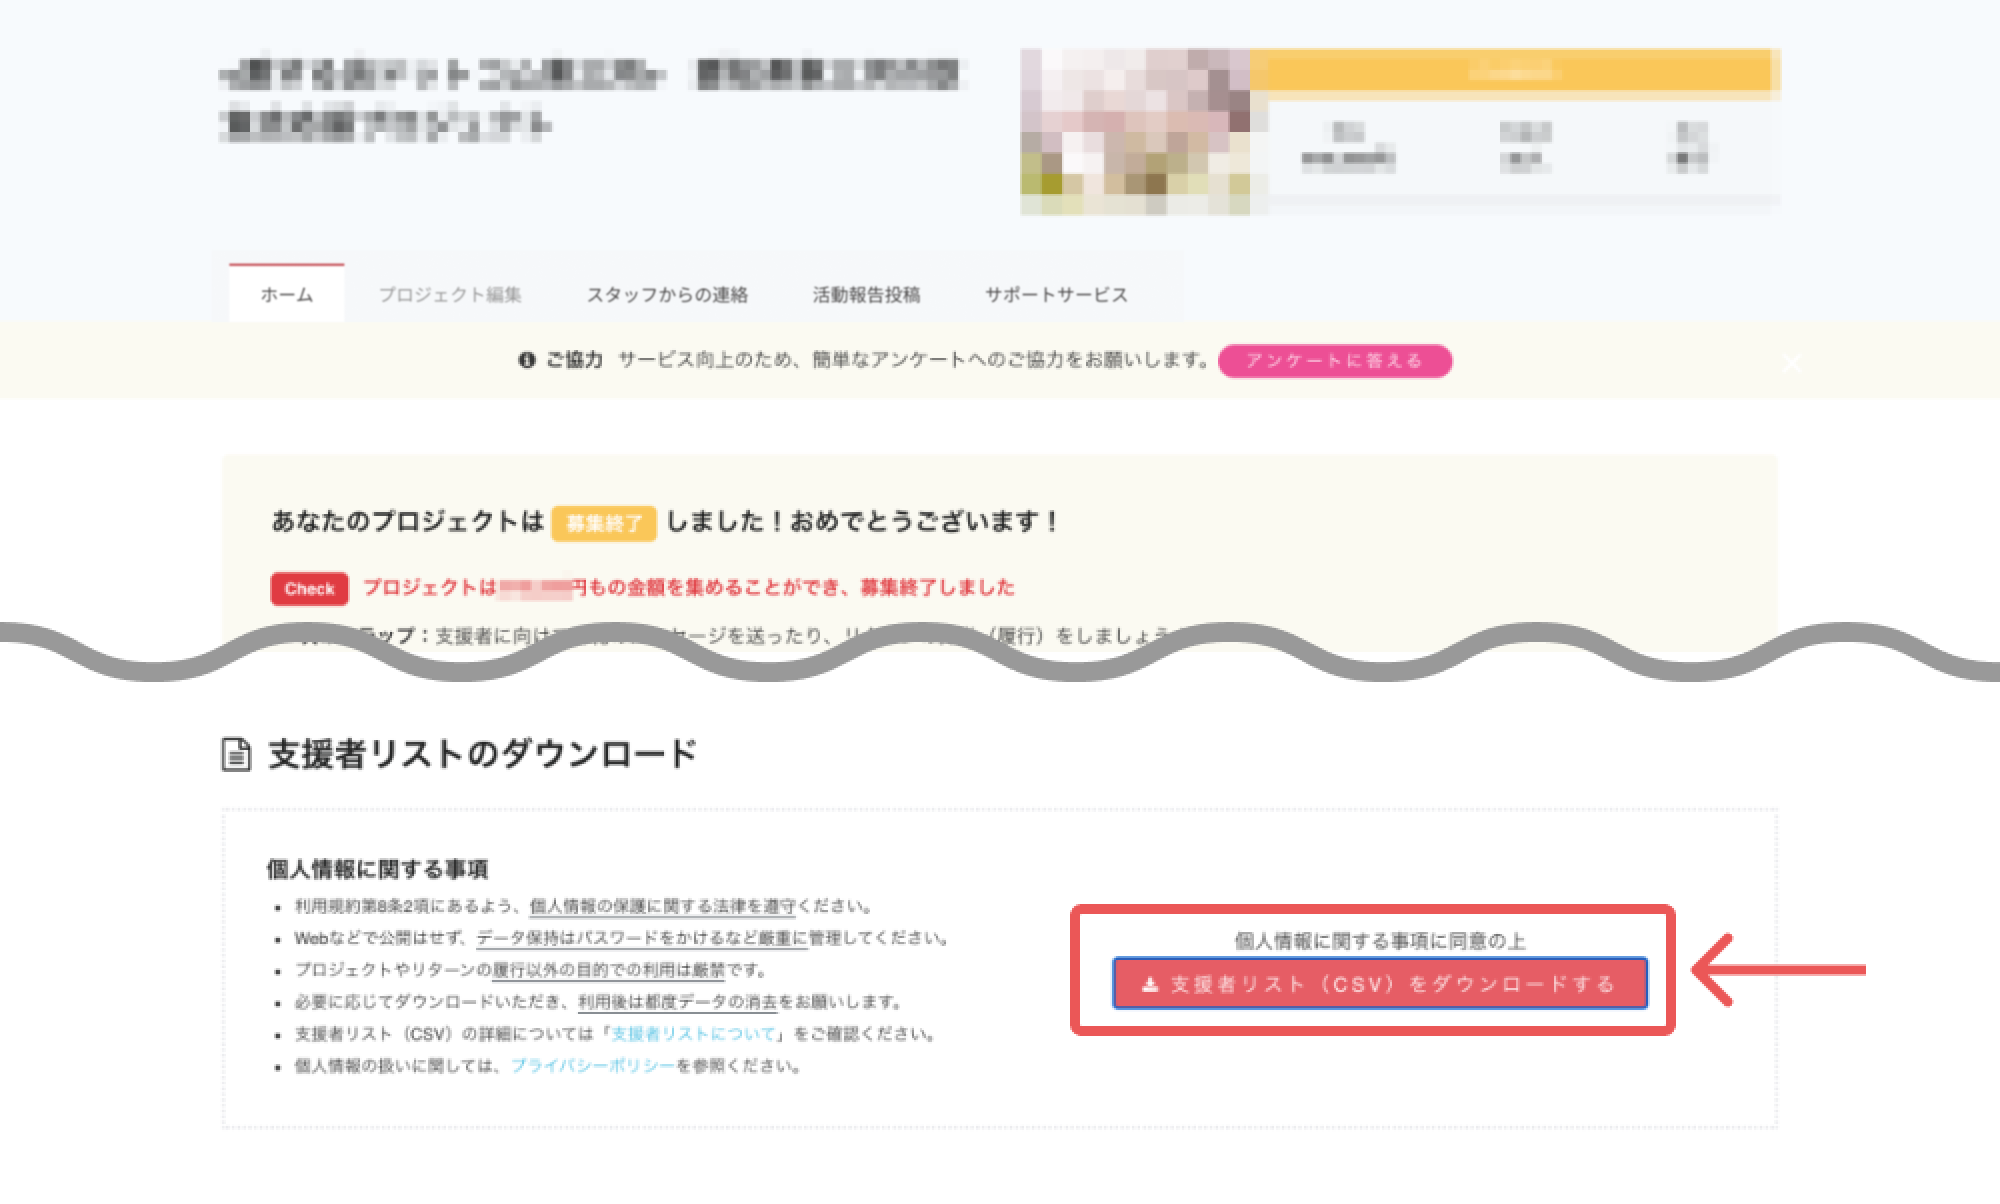
Task: Click the document icon by 支援者リストのダウンロード
Action: tap(236, 754)
